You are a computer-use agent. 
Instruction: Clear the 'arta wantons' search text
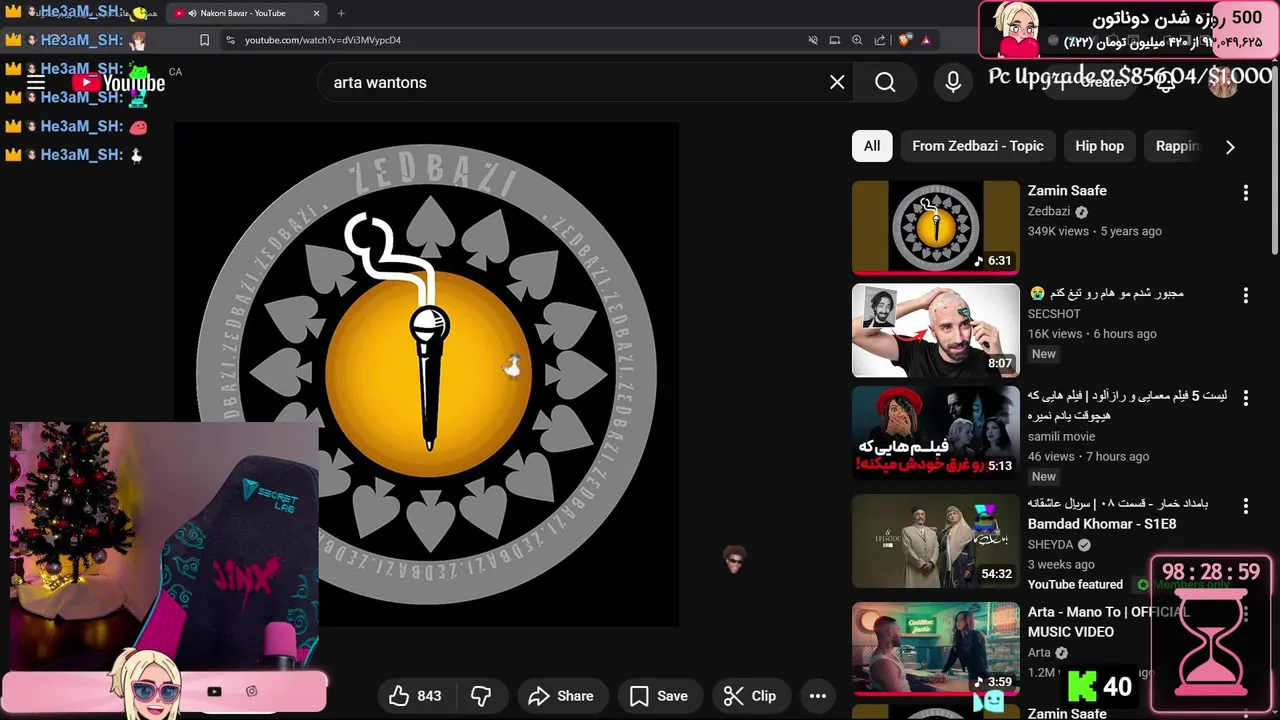click(837, 82)
